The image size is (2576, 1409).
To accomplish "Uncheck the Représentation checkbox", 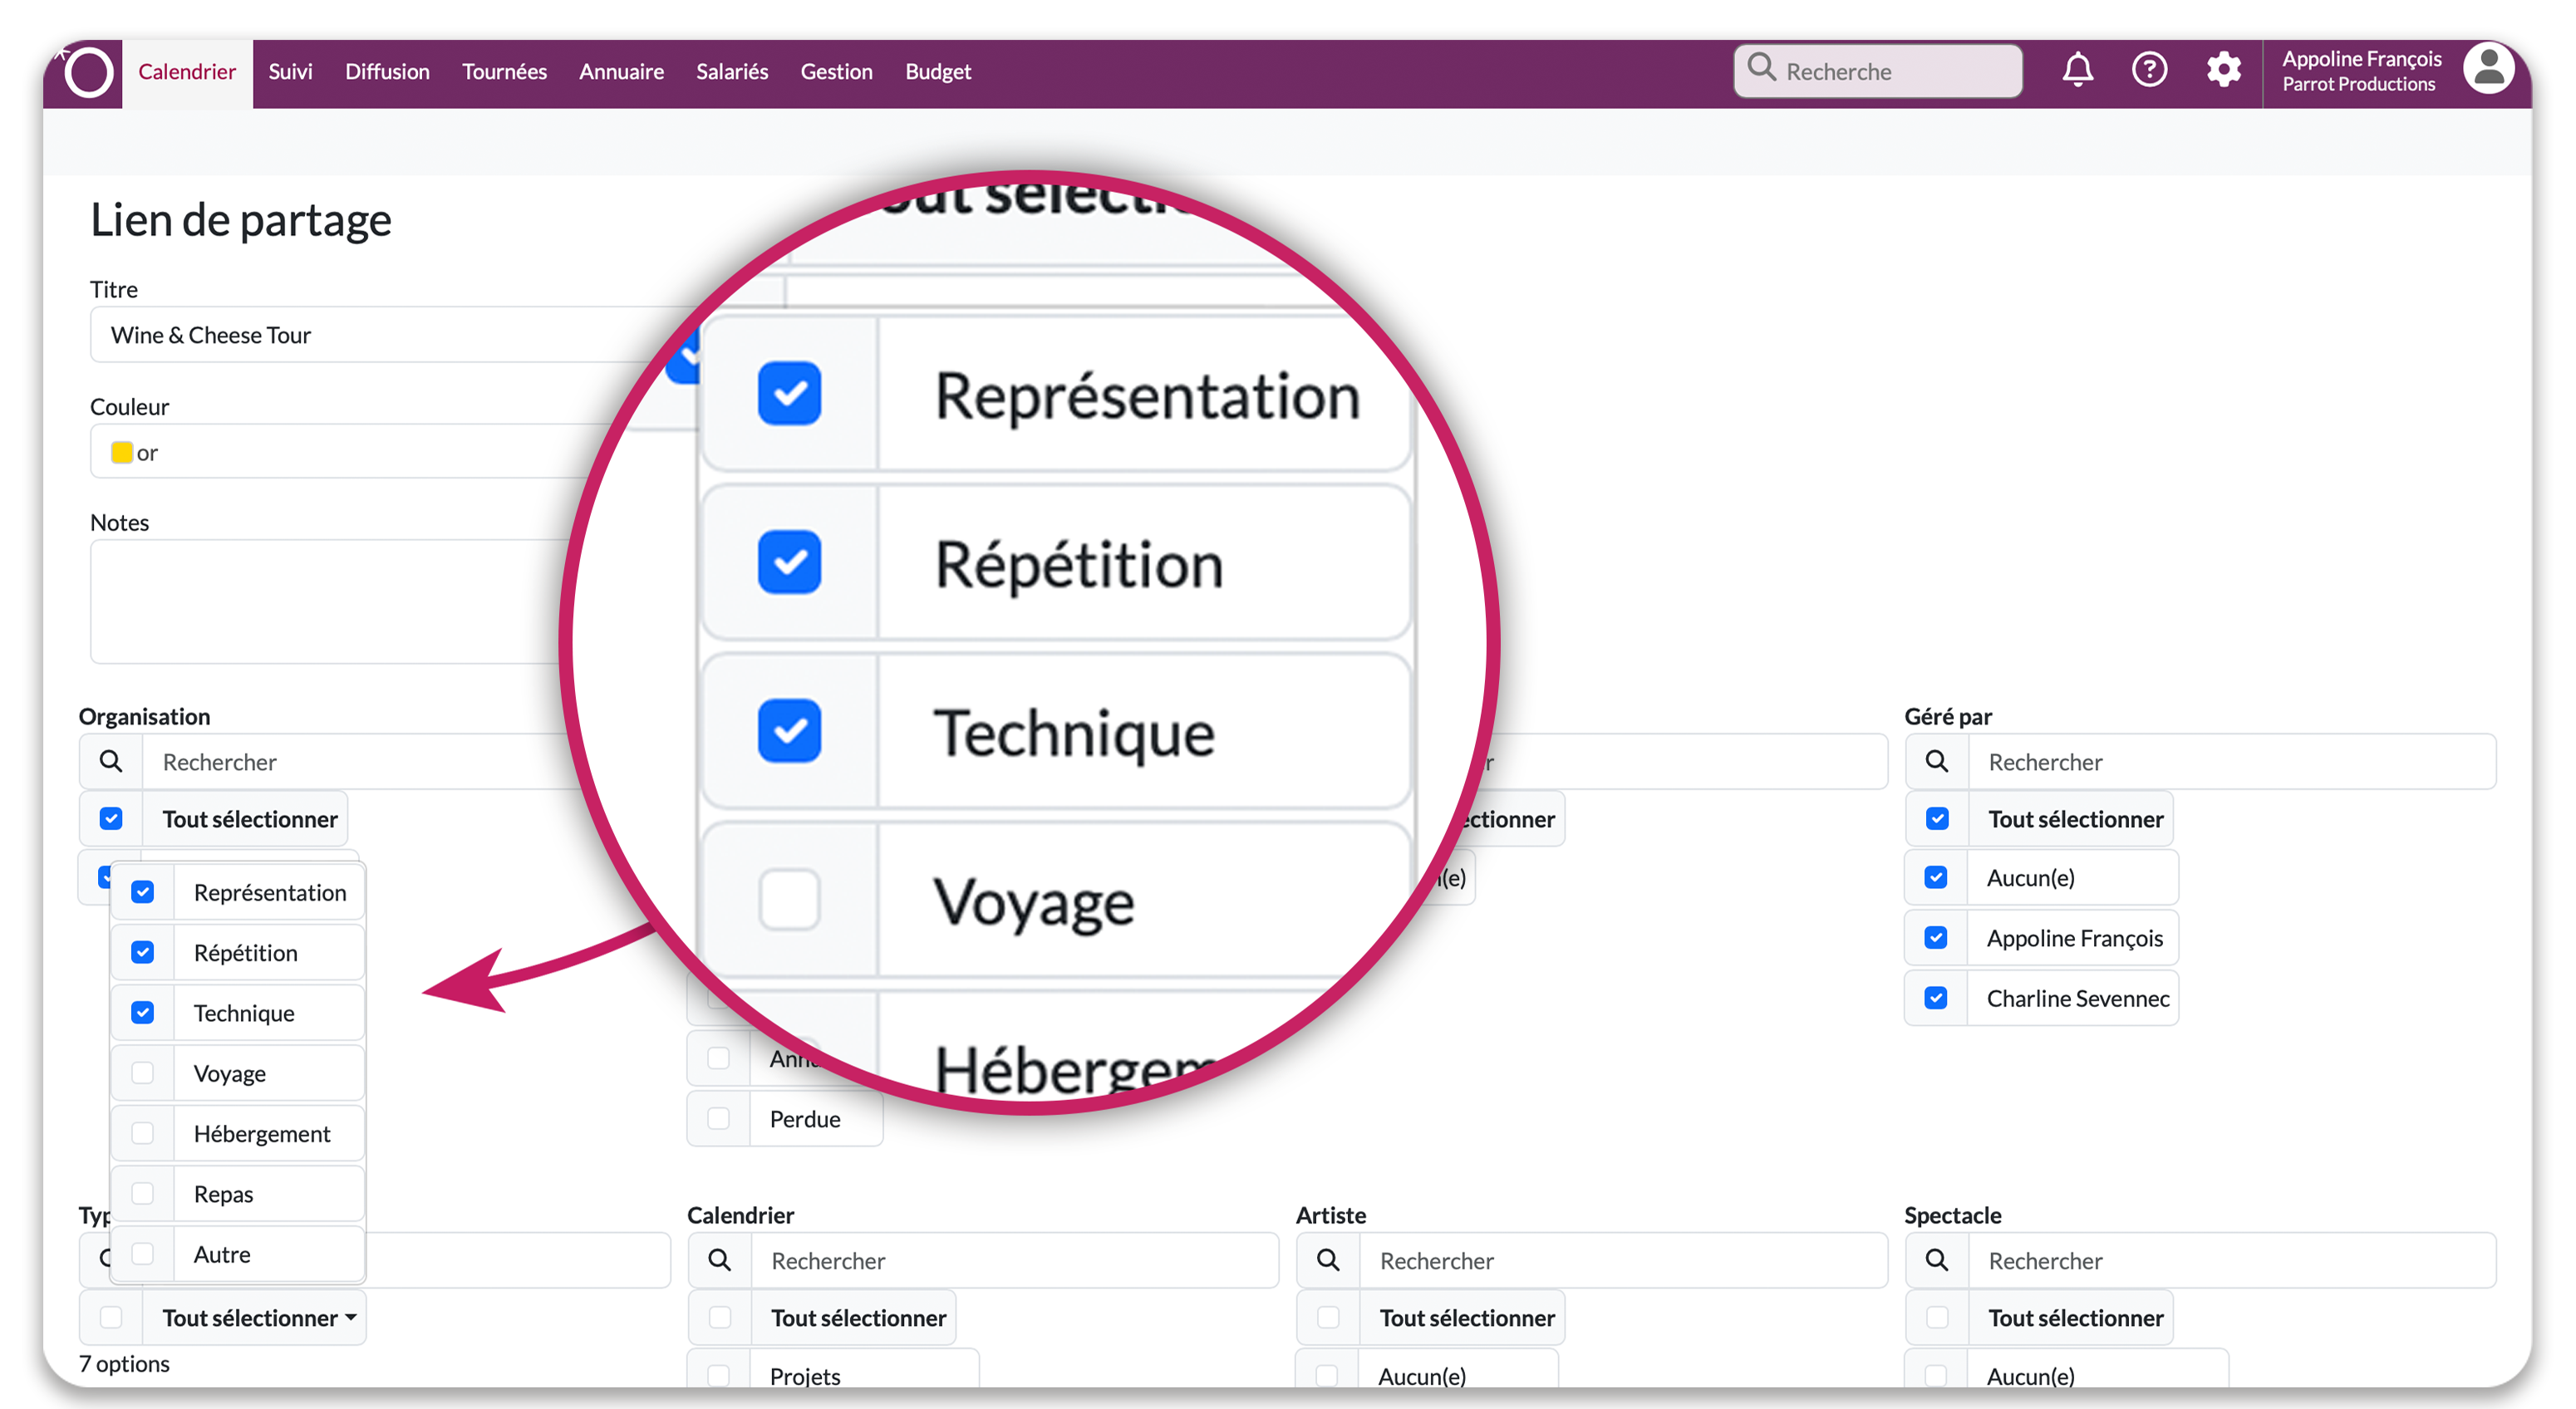I will coord(143,892).
